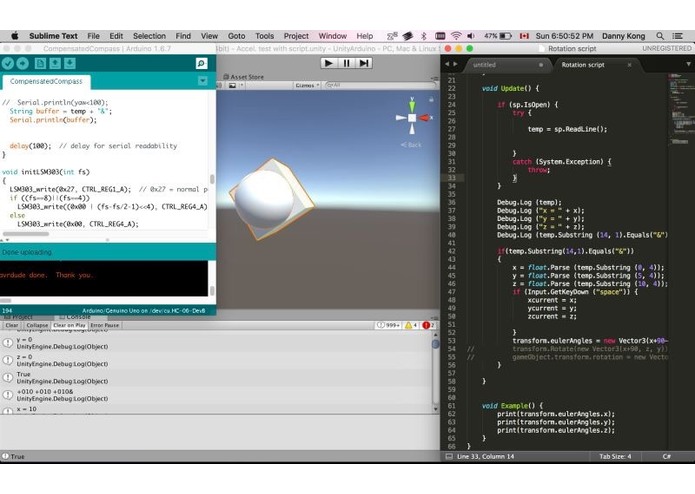
Task: Click the red X-axis cone on the gizmo
Action: (x=424, y=118)
